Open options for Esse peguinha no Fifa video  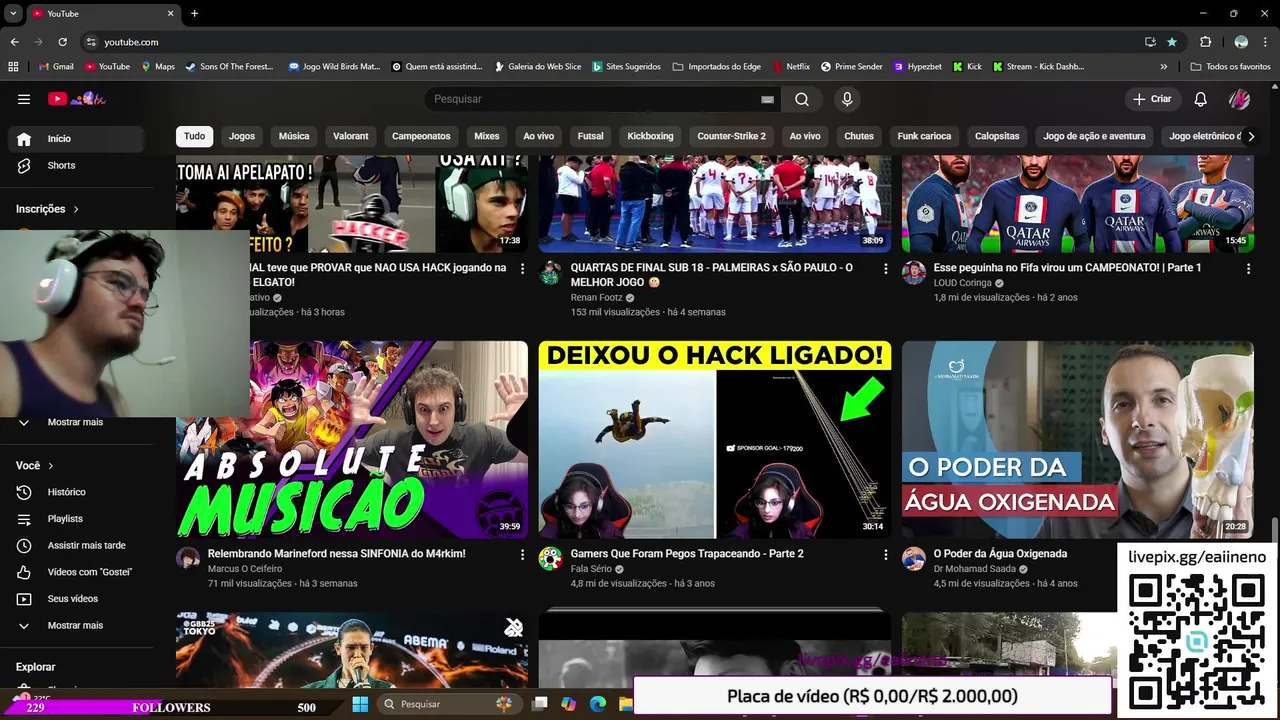click(x=1248, y=268)
